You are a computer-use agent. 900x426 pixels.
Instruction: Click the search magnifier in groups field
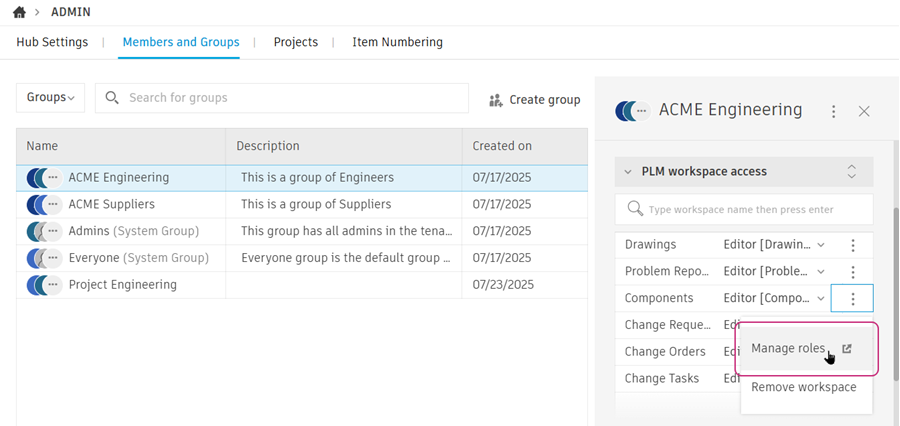112,98
